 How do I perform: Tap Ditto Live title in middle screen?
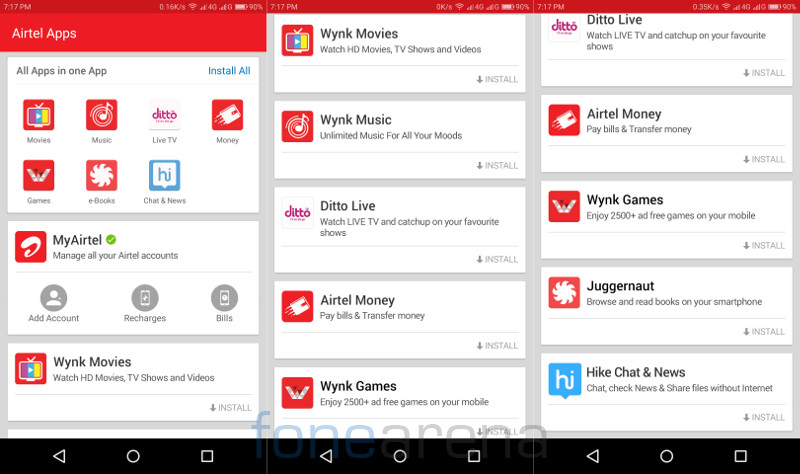(348, 206)
